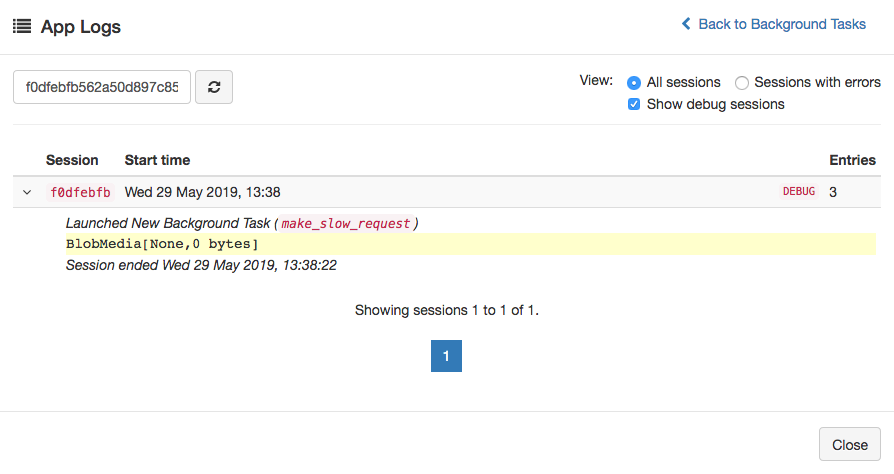
Task: Uncheck the Show debug sessions checkbox
Action: (x=634, y=104)
